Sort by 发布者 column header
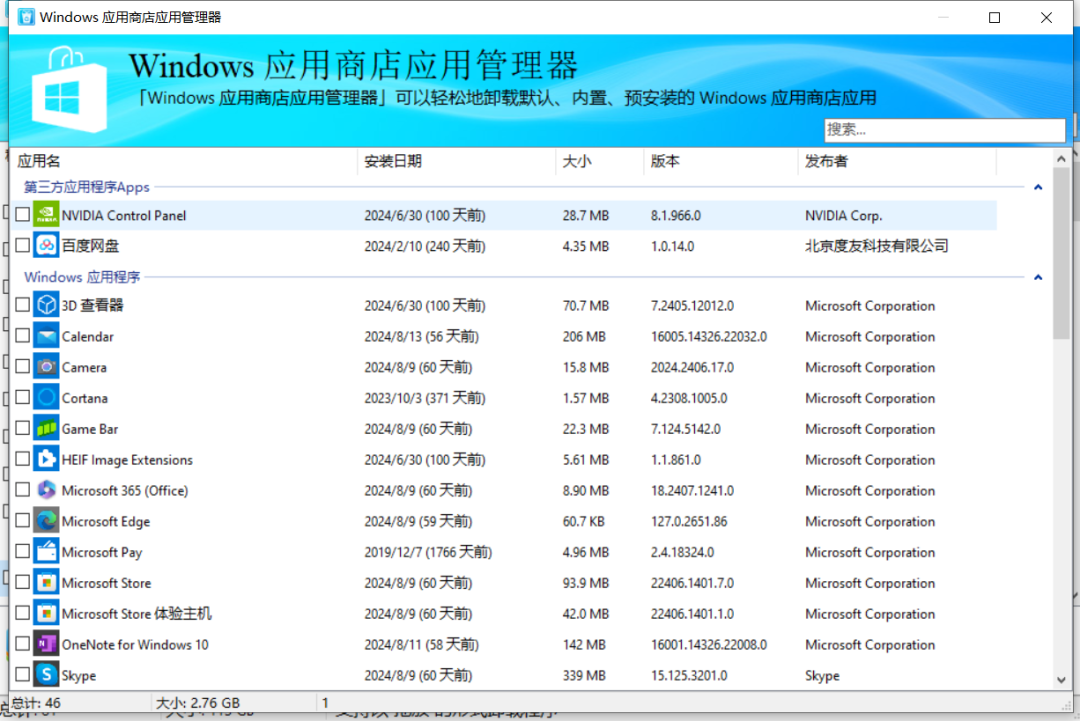Screen dimensions: 1080x721 pos(897,161)
